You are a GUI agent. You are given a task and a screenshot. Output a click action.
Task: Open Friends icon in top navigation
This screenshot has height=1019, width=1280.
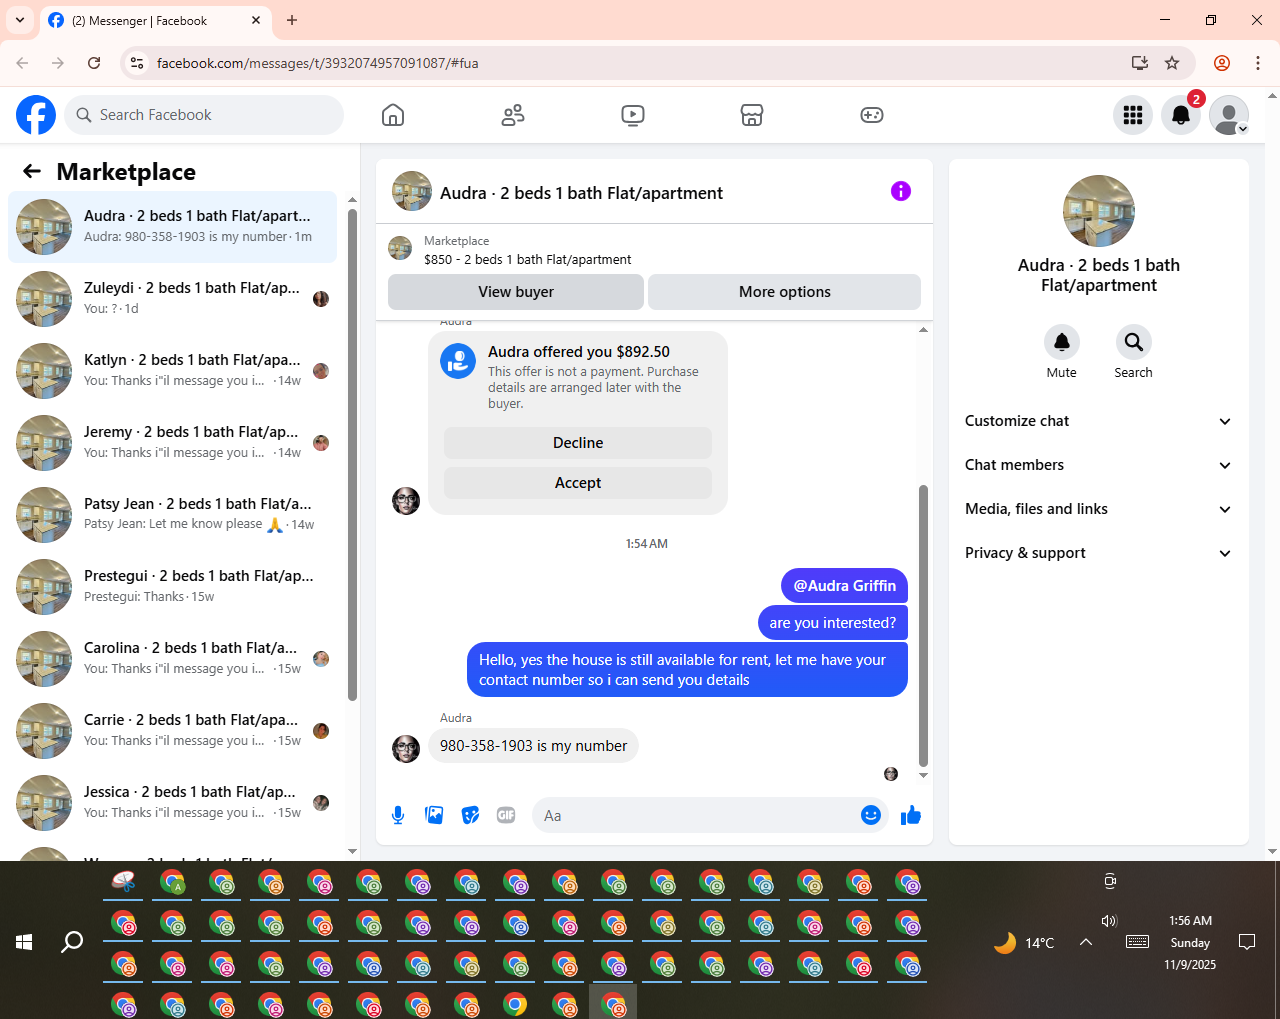513,115
